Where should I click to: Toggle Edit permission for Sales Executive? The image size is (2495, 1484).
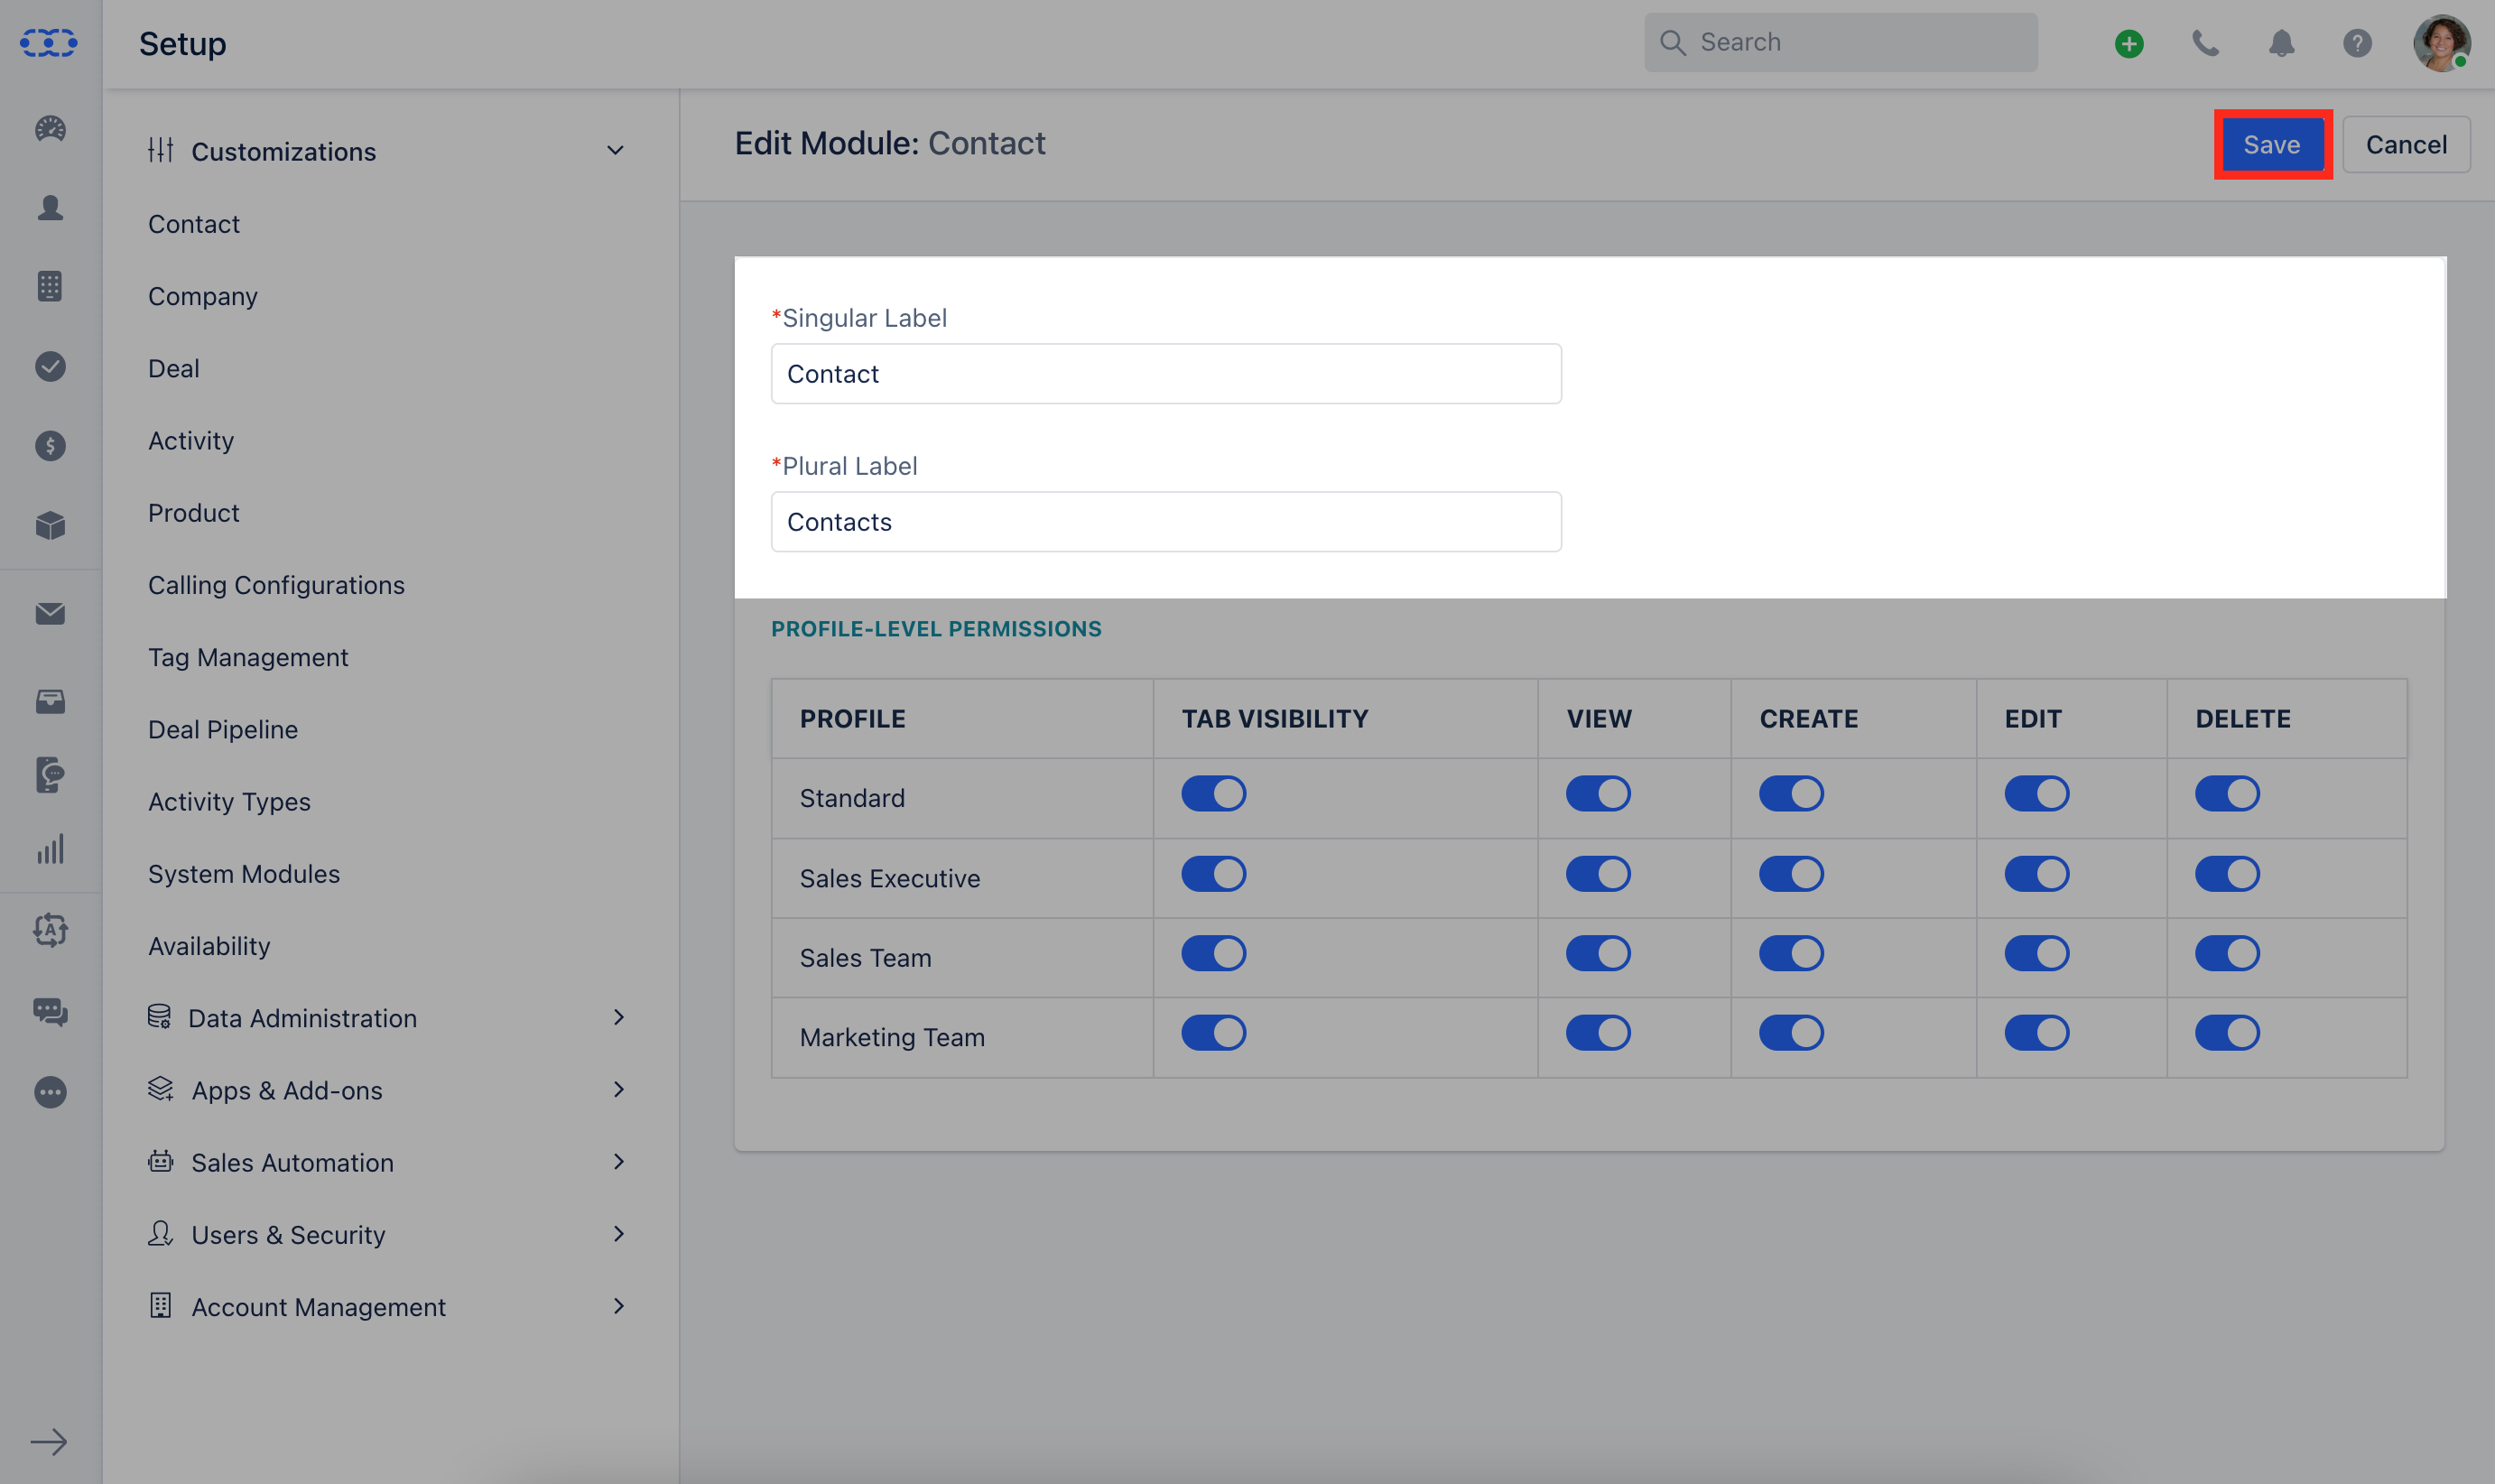click(x=2036, y=874)
